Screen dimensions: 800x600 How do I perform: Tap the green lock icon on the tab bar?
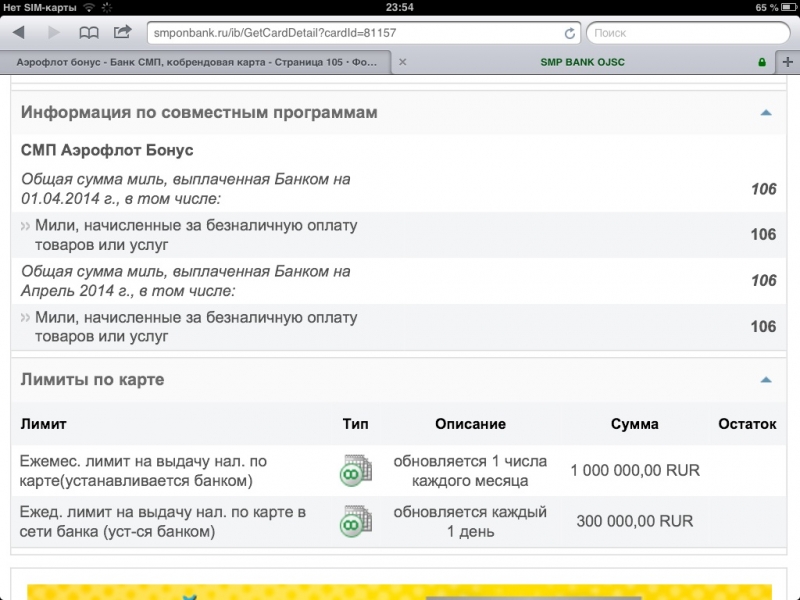(762, 62)
